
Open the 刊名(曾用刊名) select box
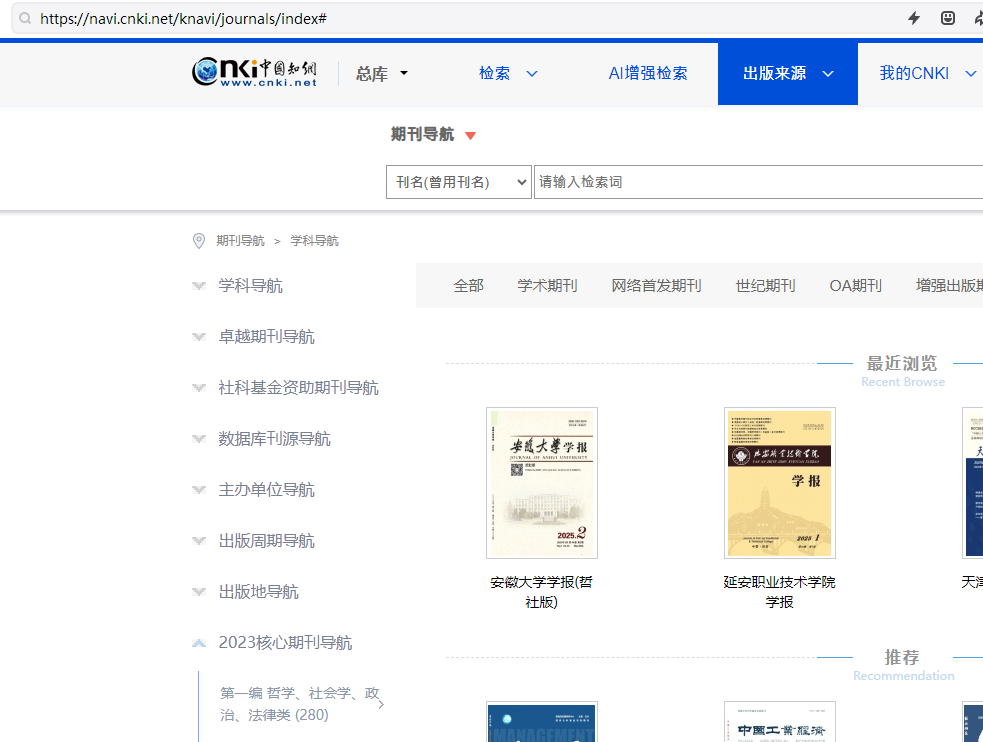459,182
